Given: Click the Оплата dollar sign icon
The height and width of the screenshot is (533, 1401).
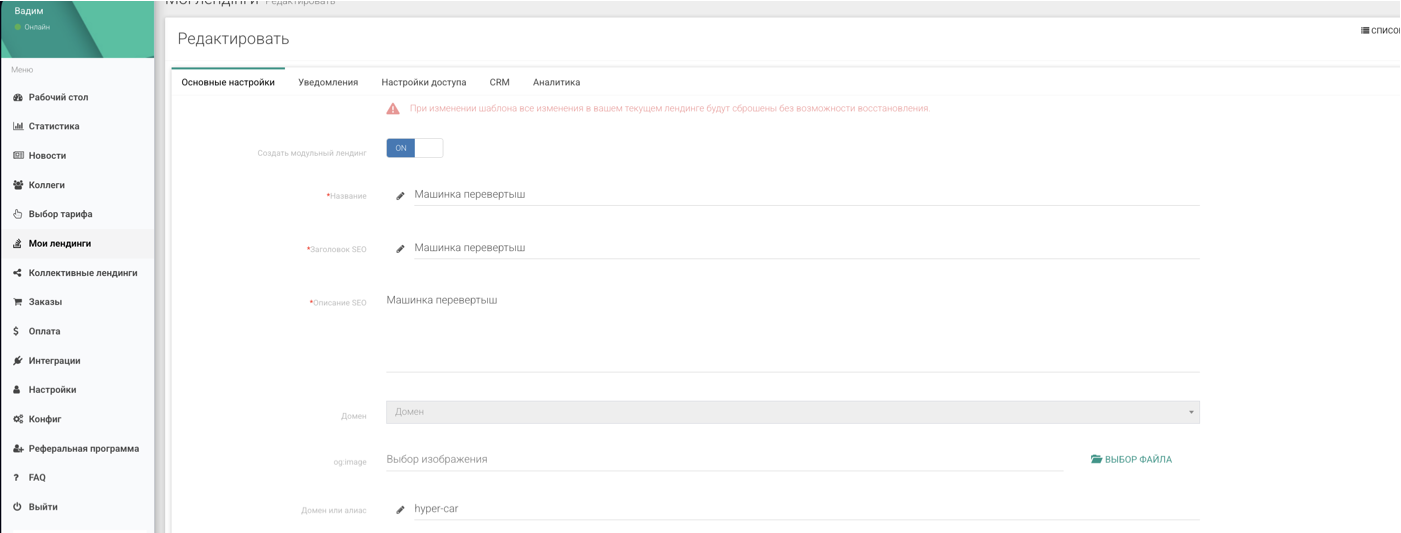Looking at the screenshot, I should [17, 331].
